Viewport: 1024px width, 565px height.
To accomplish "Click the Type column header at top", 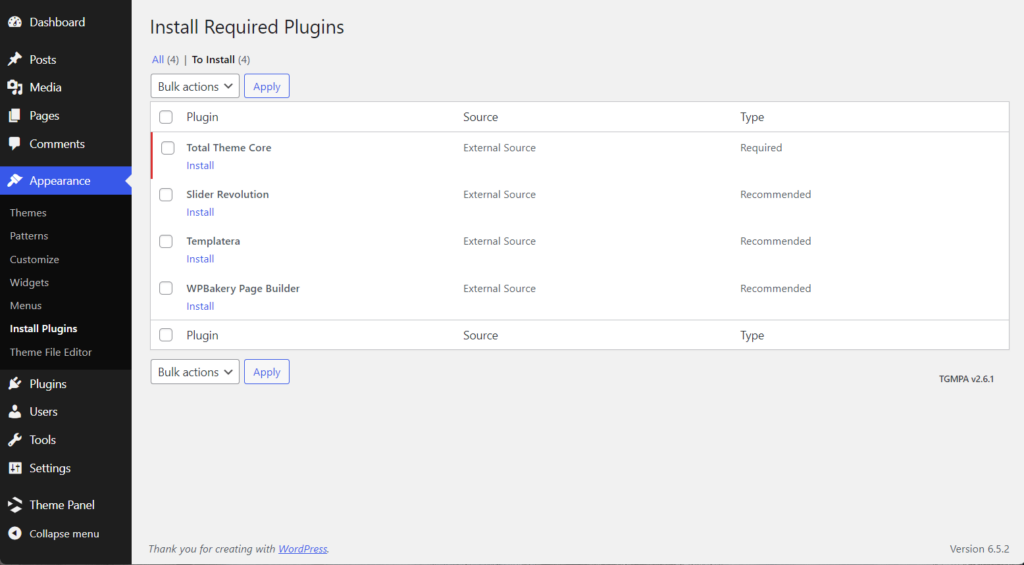I will tap(752, 118).
